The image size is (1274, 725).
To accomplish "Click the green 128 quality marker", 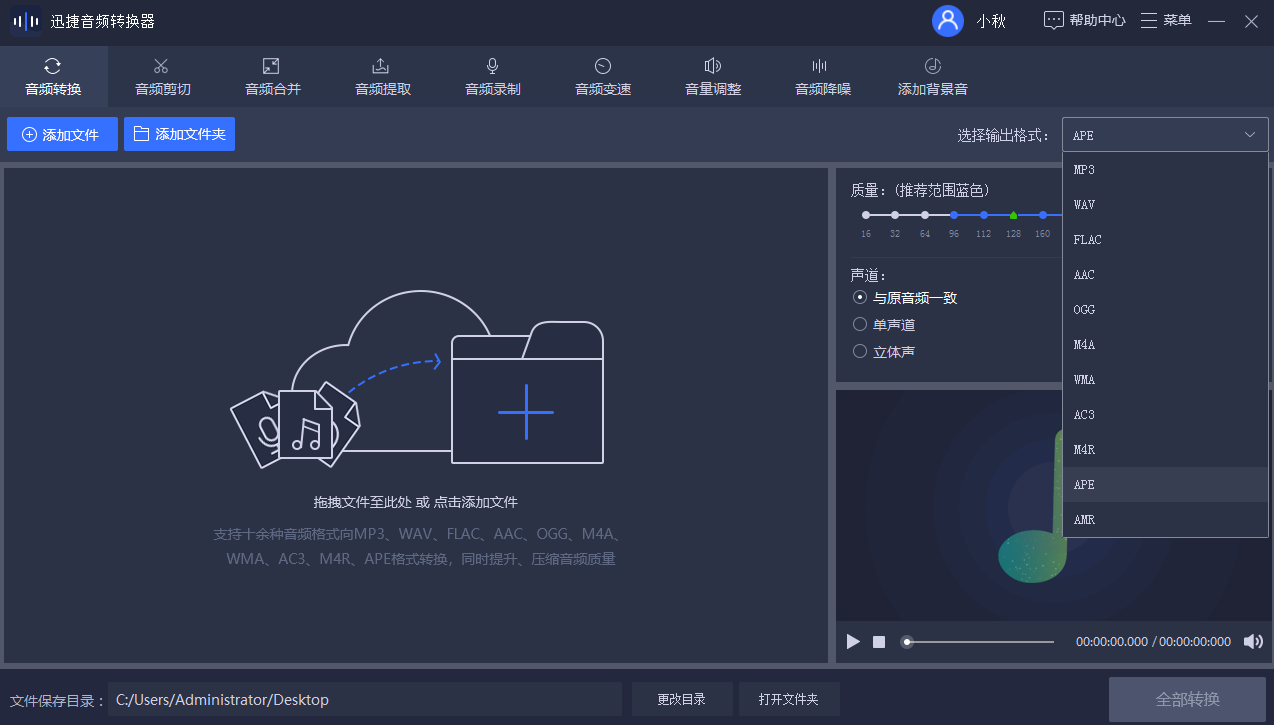I will pos(1013,215).
